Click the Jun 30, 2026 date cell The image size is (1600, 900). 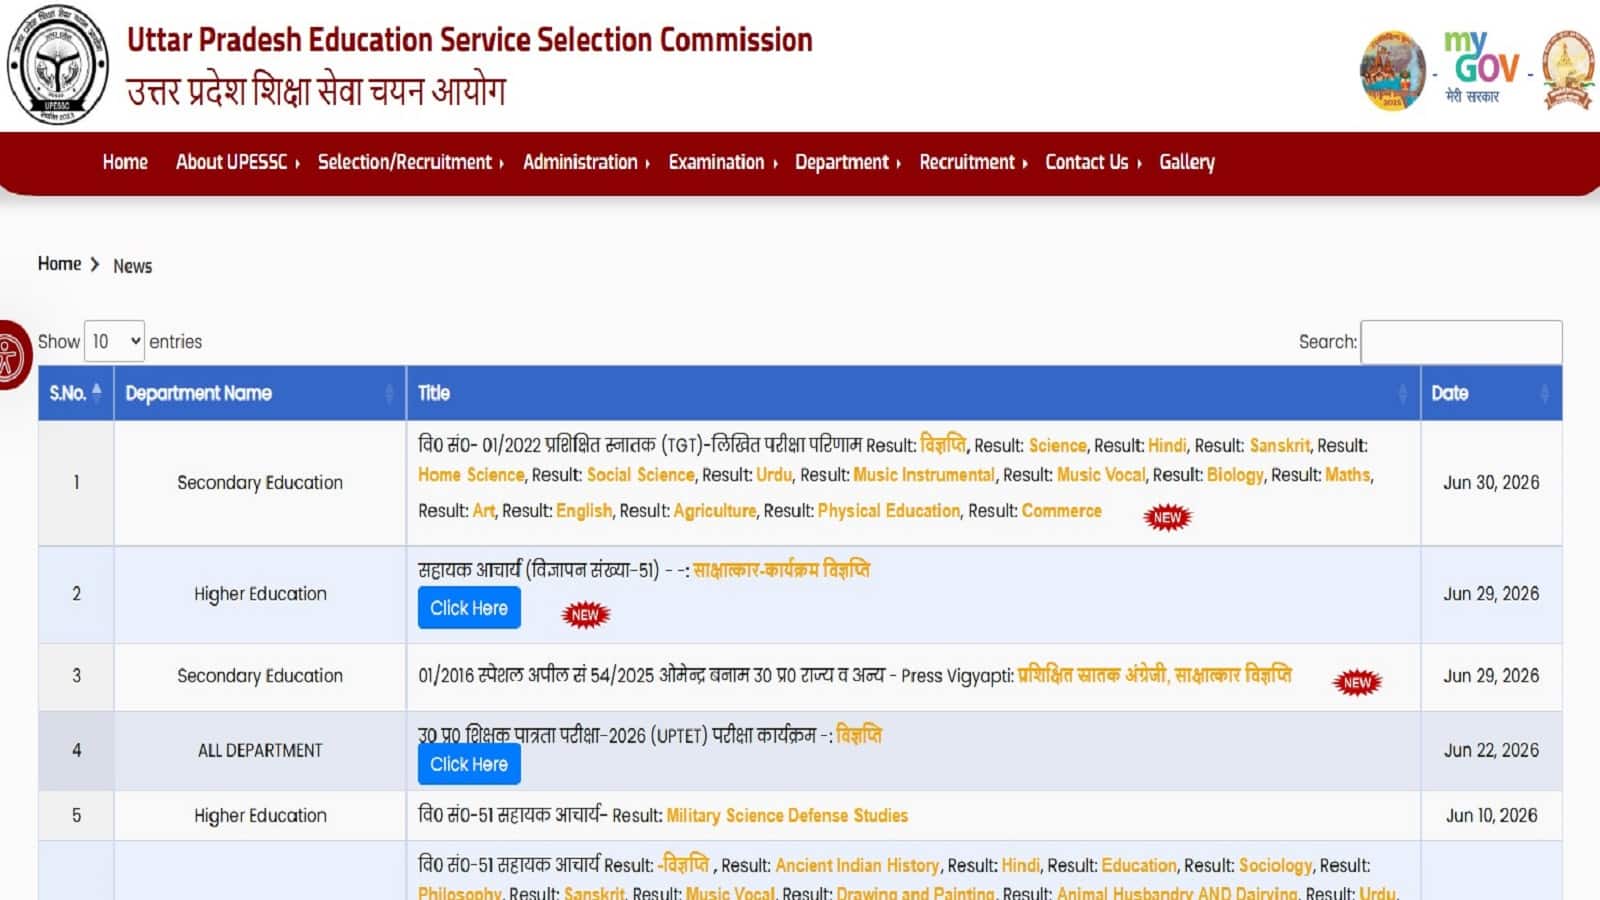click(x=1491, y=483)
